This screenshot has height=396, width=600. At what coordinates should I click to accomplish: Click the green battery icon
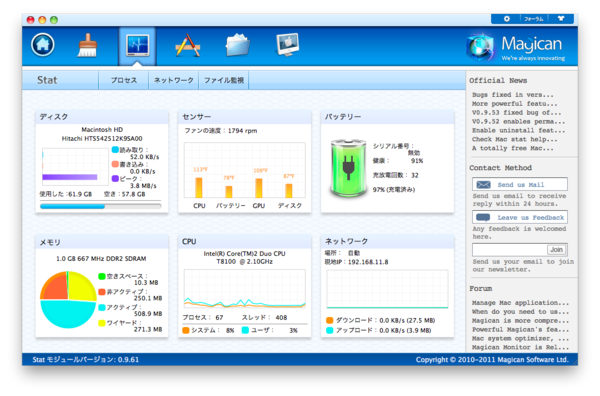click(x=348, y=168)
